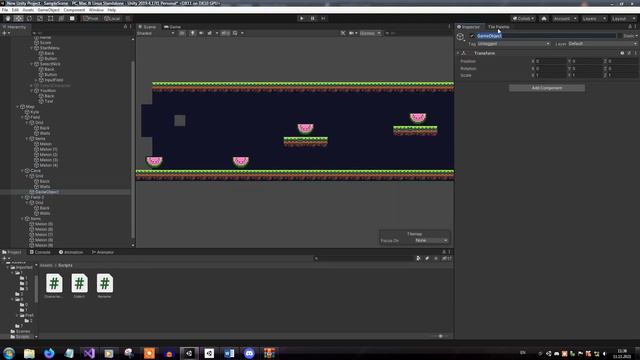Click the Position X field
The height and width of the screenshot is (360, 640).
551,61
